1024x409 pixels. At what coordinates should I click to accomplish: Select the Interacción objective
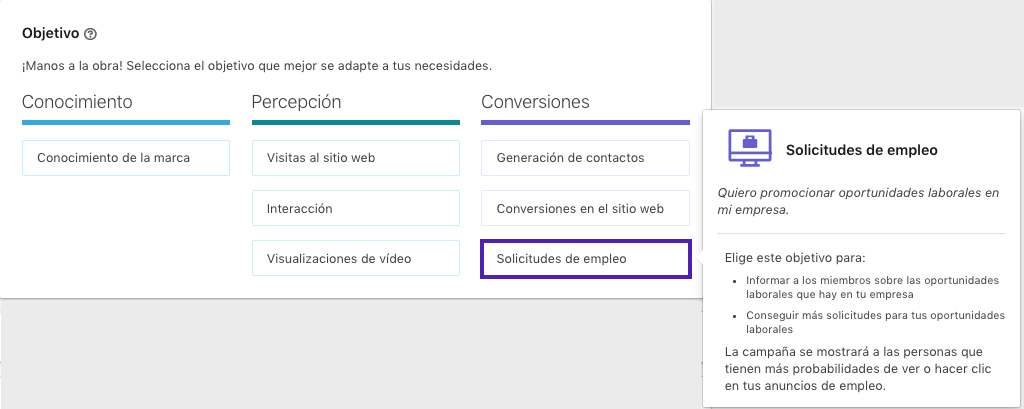point(356,208)
